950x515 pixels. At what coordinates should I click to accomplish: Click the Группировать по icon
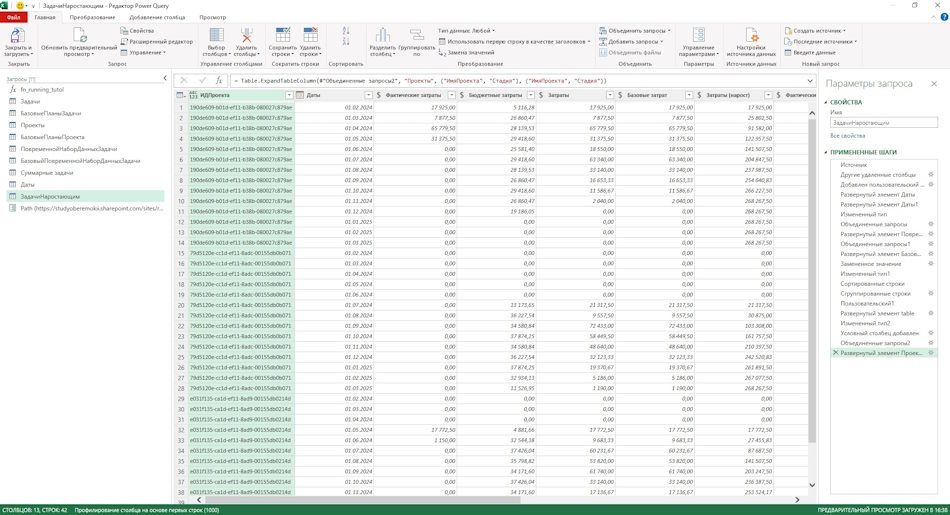click(x=417, y=35)
